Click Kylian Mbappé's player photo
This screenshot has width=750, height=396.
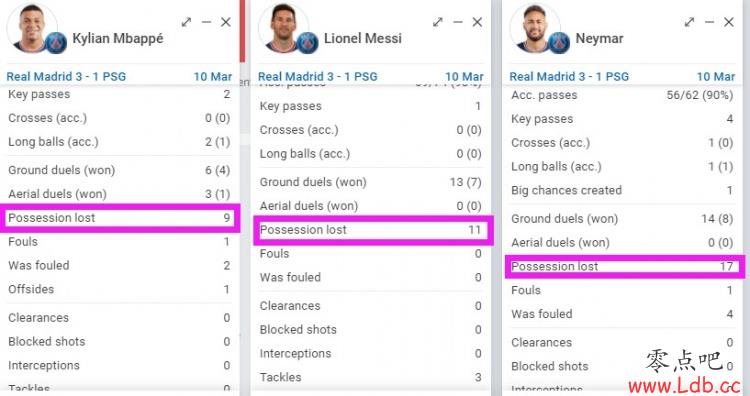pos(31,27)
